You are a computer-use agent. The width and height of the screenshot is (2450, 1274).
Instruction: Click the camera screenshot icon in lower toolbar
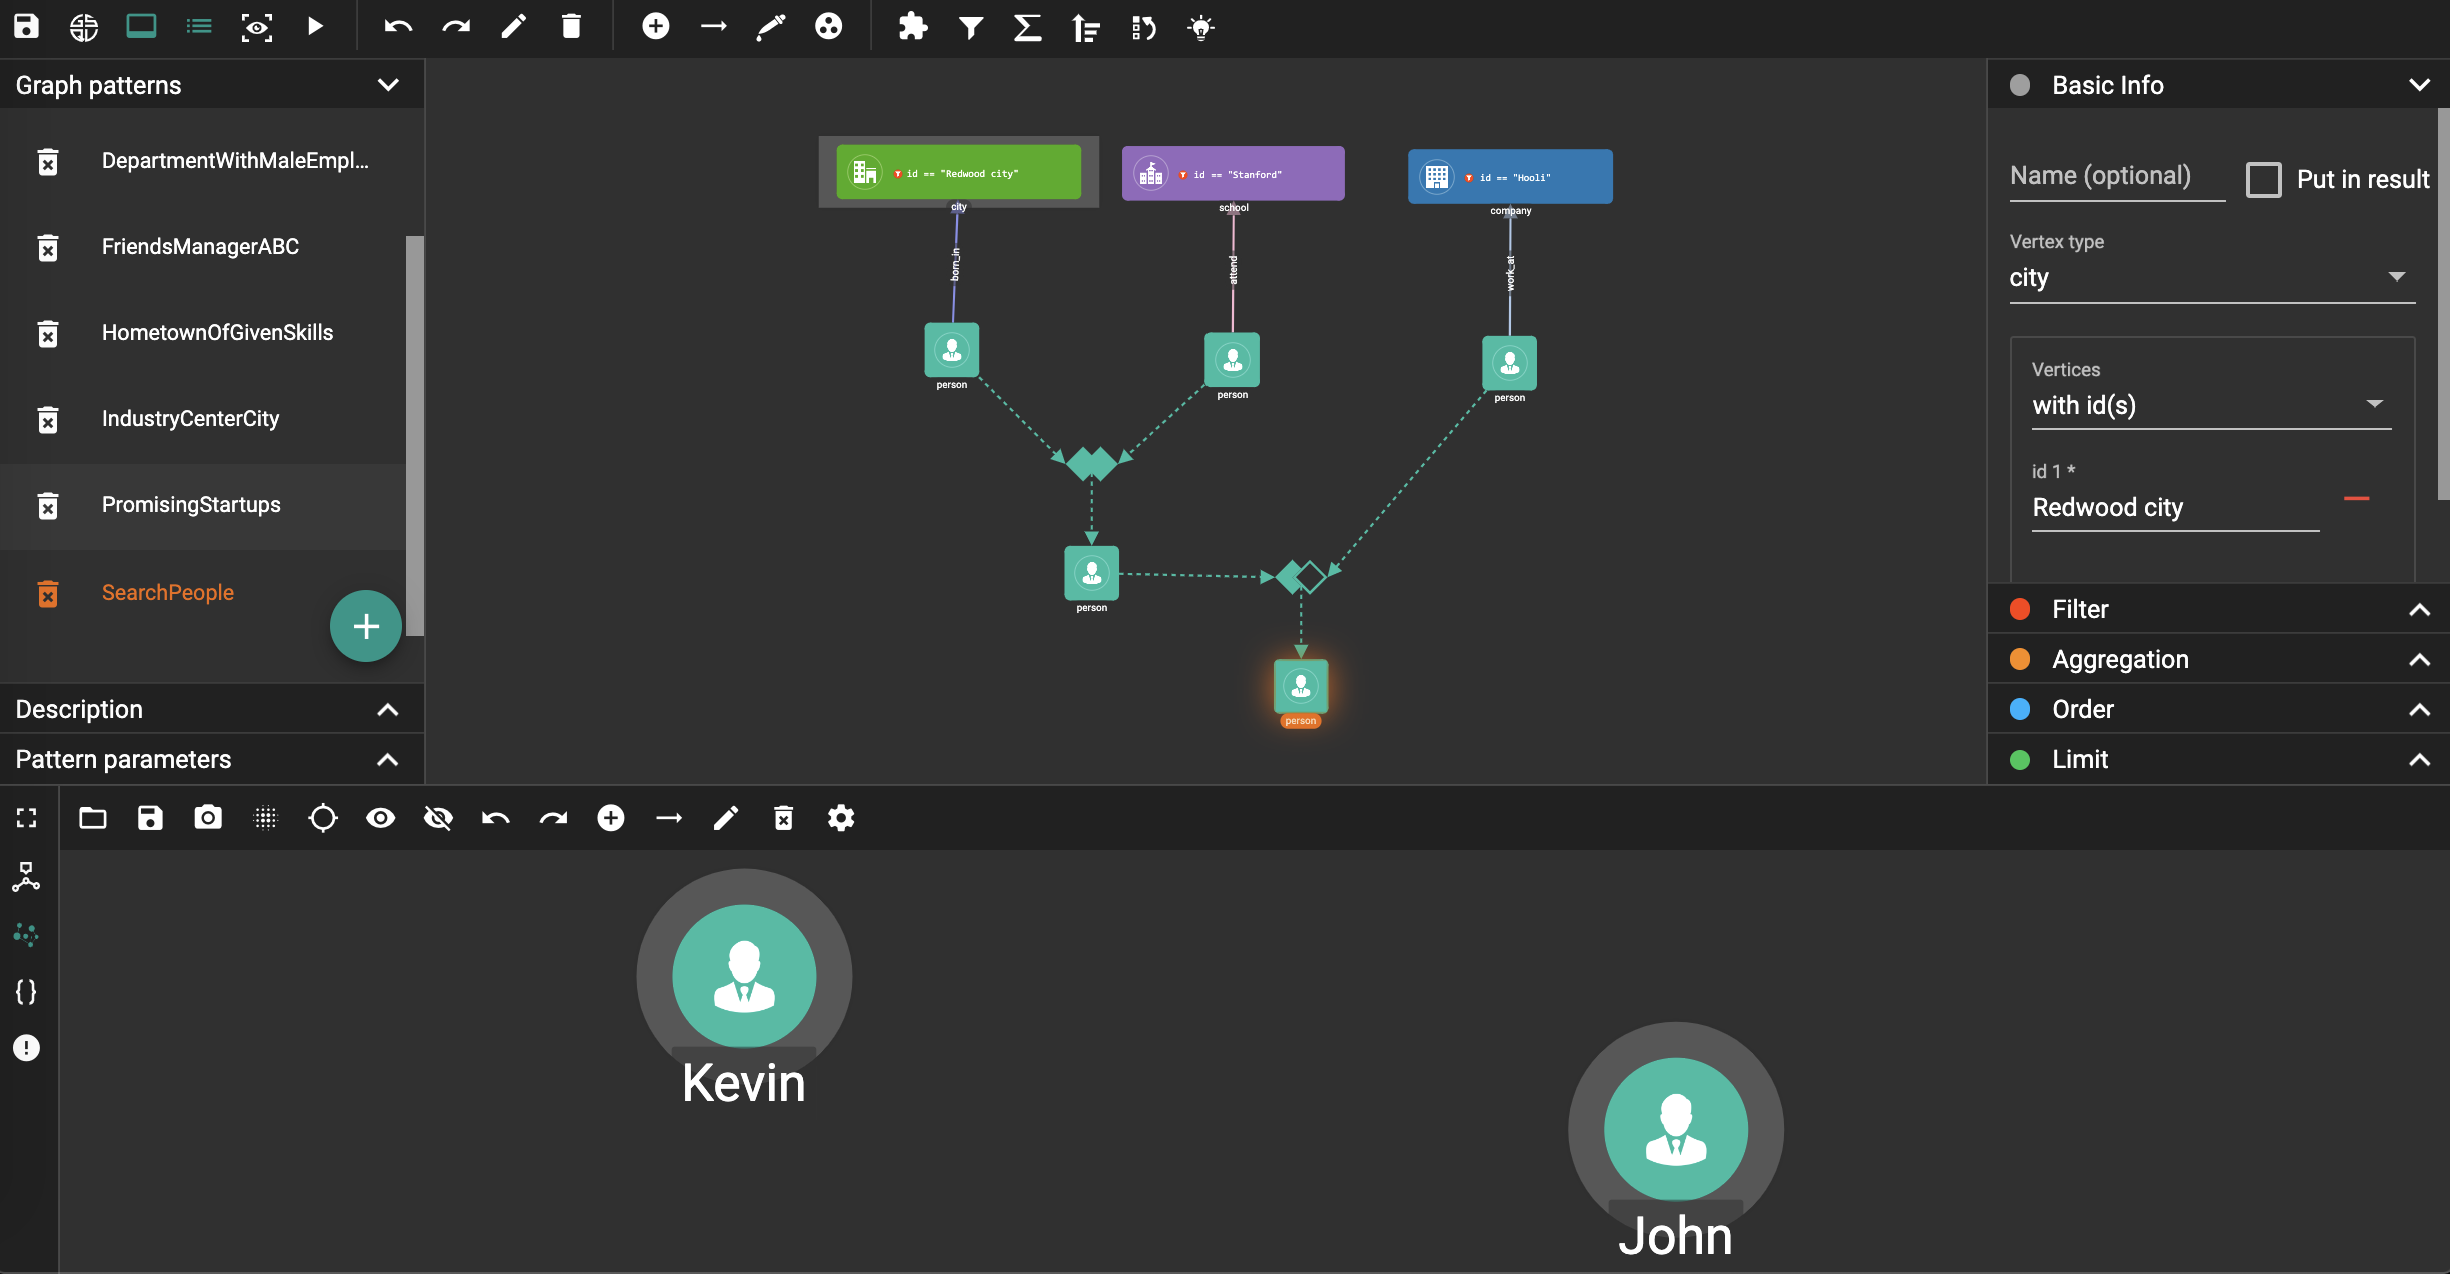click(208, 818)
